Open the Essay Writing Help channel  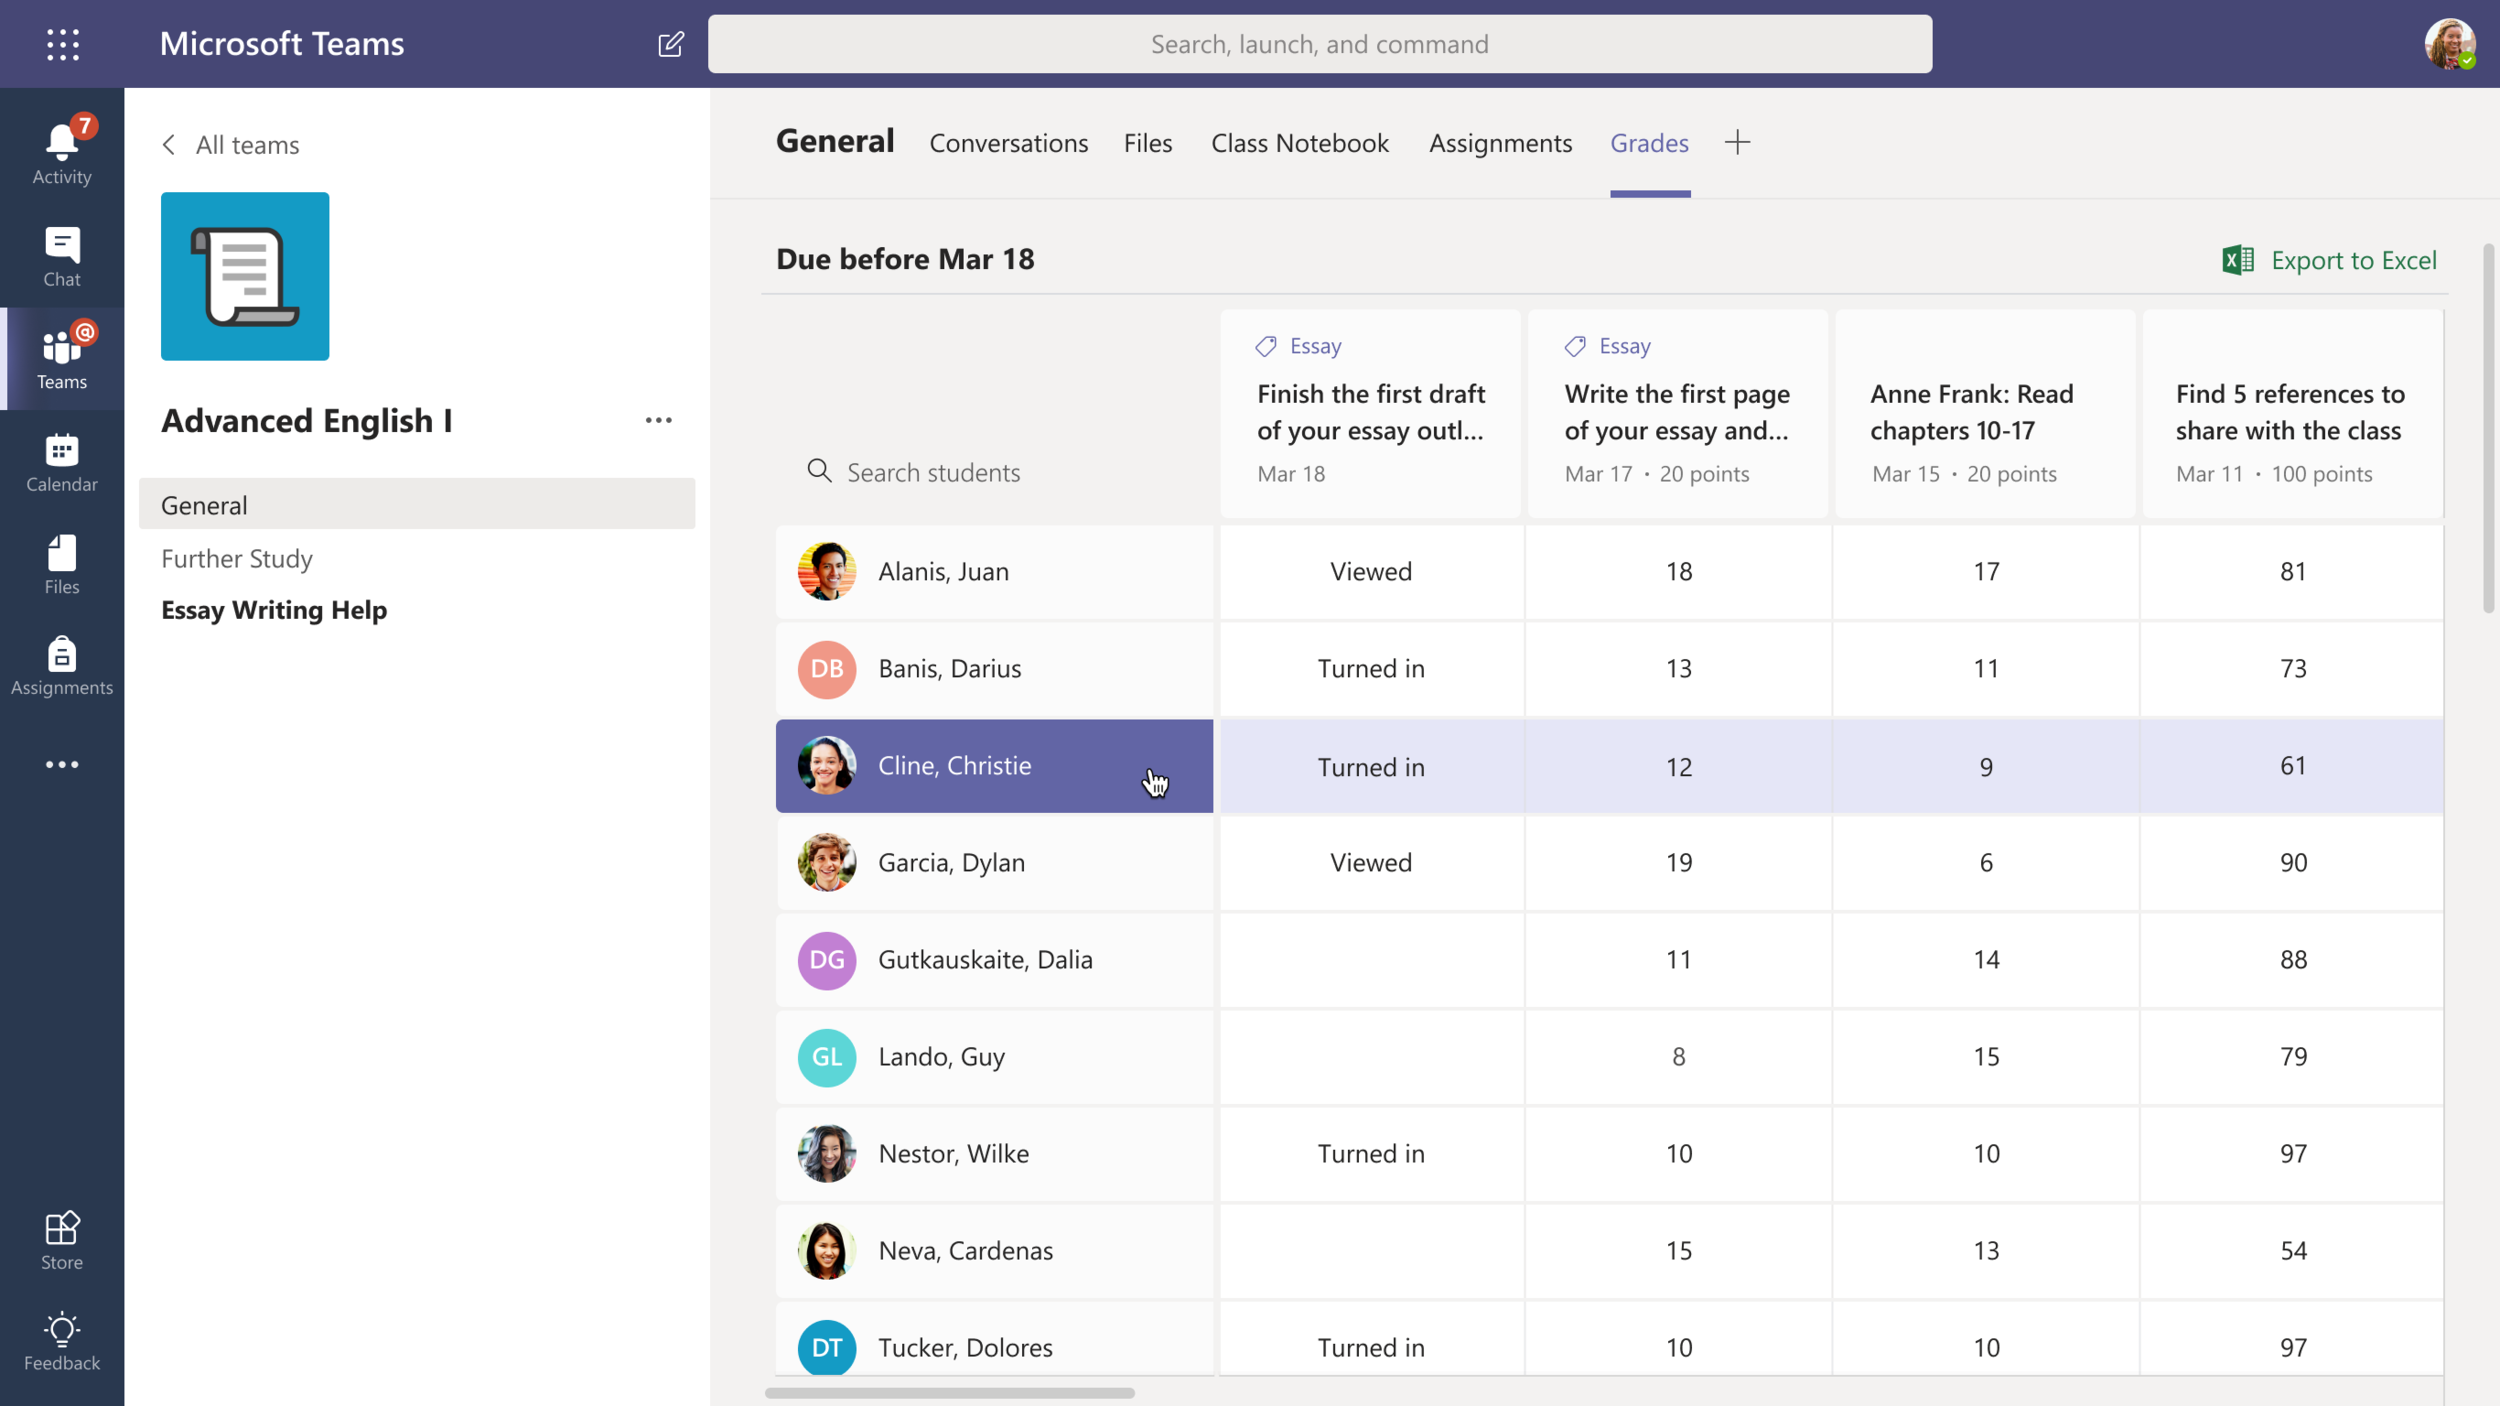pyautogui.click(x=274, y=610)
